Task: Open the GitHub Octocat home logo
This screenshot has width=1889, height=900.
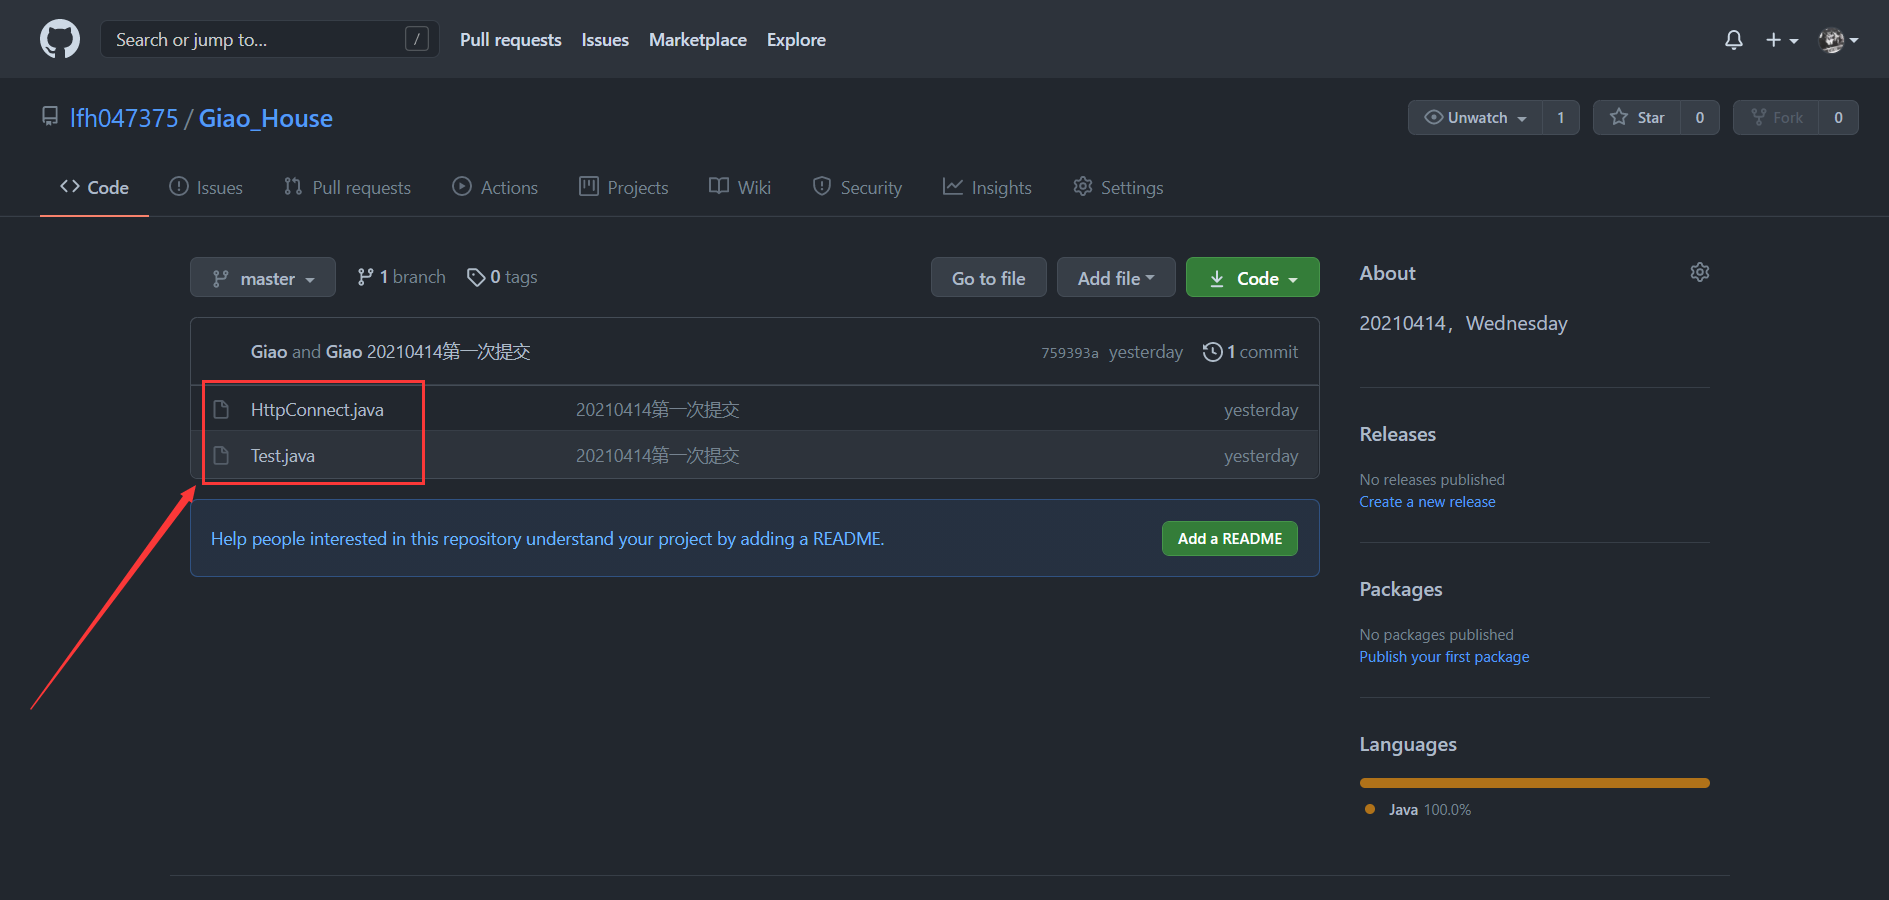Action: [x=60, y=40]
